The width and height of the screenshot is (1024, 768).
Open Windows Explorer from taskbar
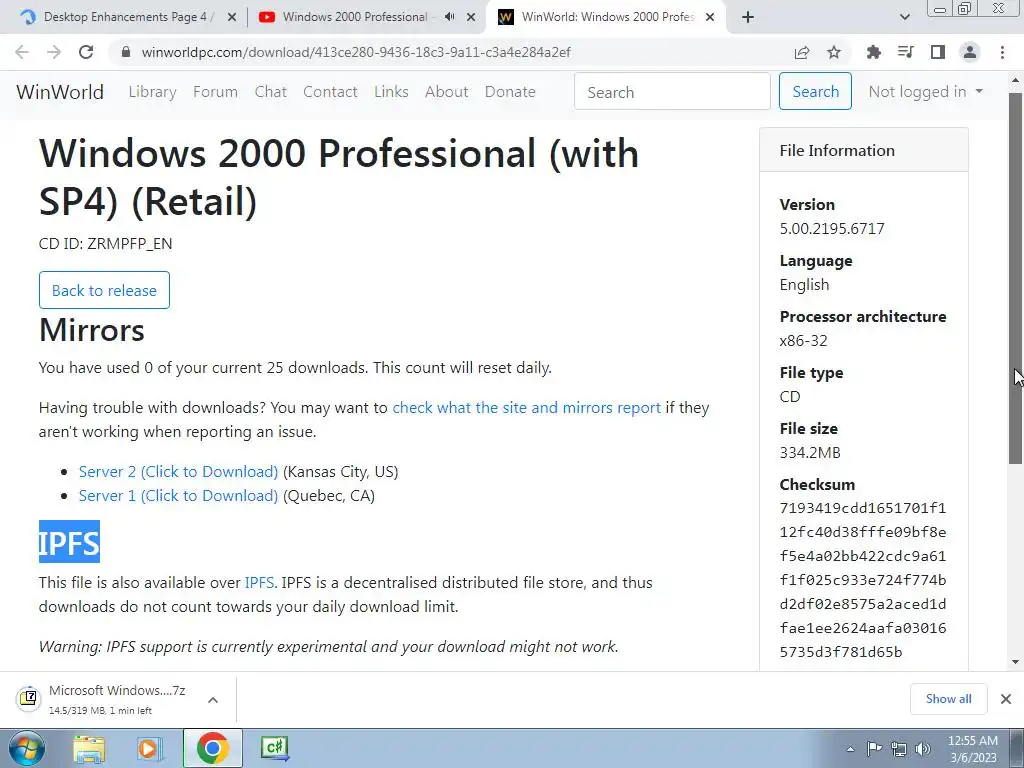pos(89,748)
